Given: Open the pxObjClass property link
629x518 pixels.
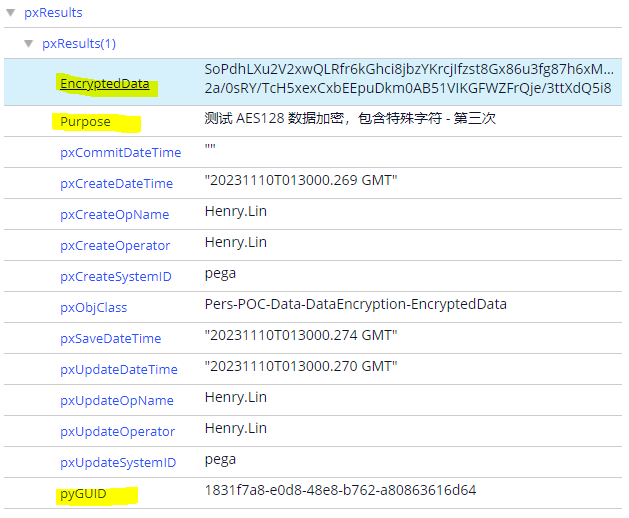Looking at the screenshot, I should [x=93, y=308].
